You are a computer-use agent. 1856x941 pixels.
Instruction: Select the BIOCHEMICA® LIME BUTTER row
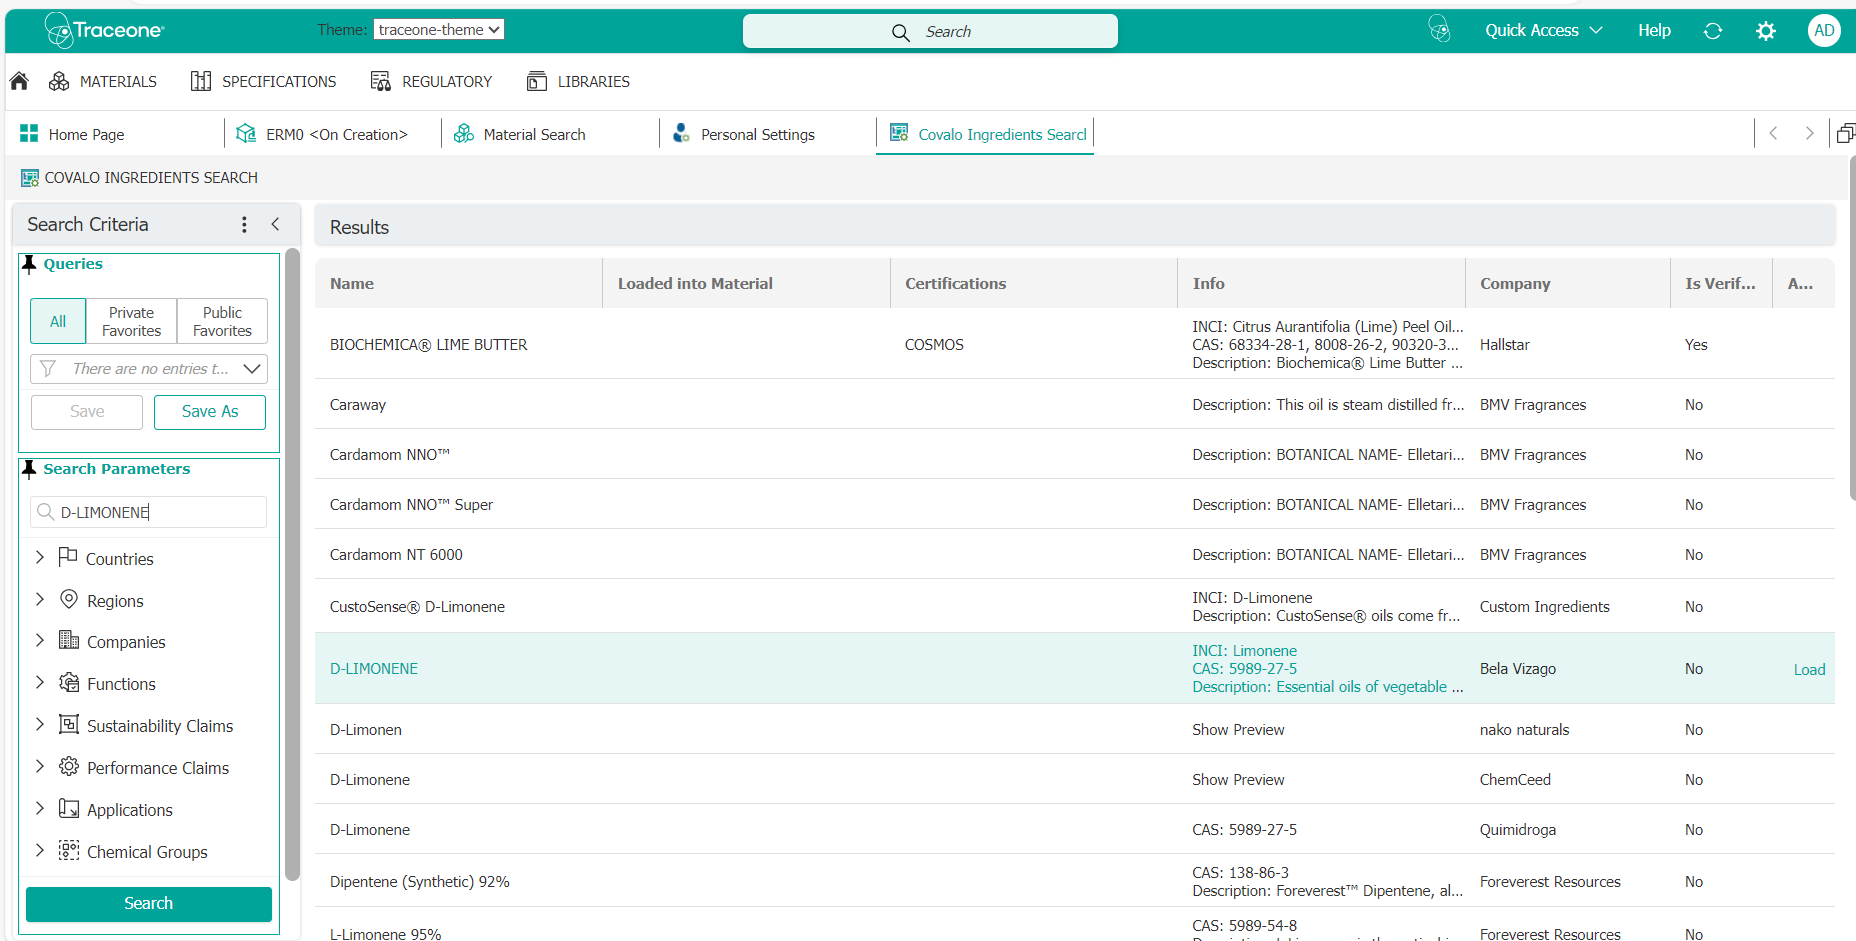(x=1075, y=344)
